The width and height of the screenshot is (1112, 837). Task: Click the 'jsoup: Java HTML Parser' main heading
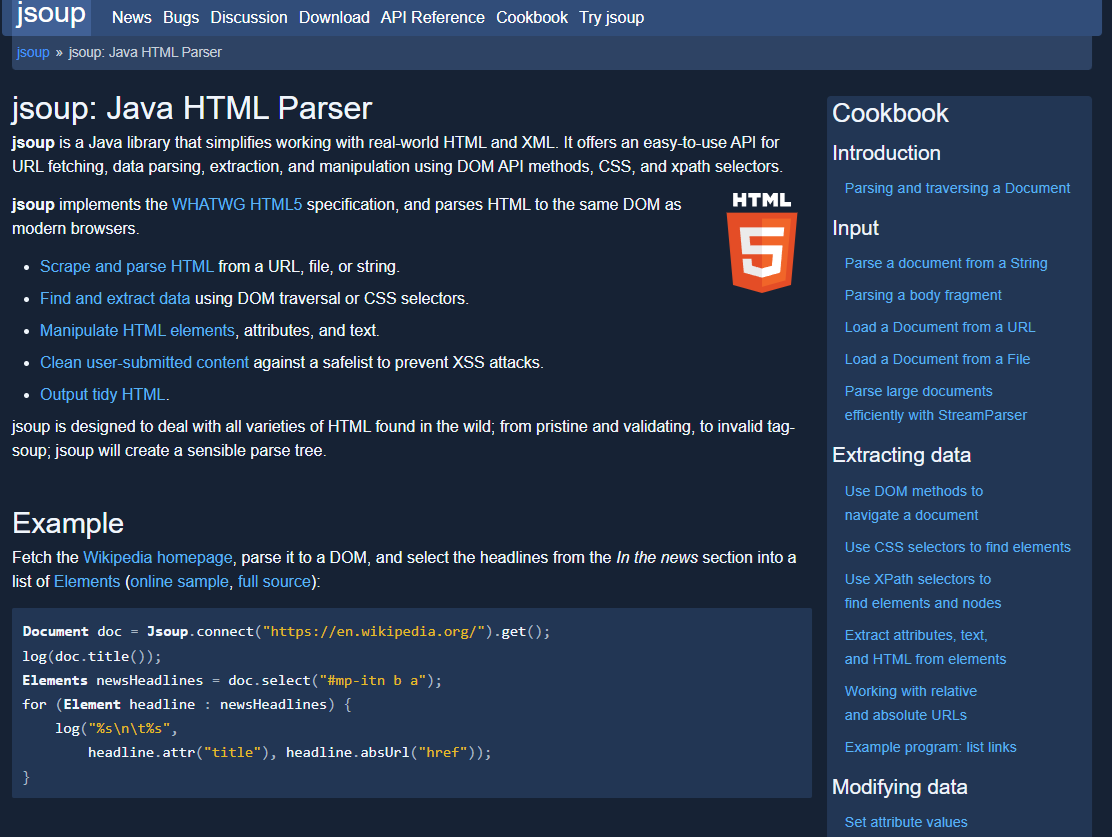tap(192, 109)
